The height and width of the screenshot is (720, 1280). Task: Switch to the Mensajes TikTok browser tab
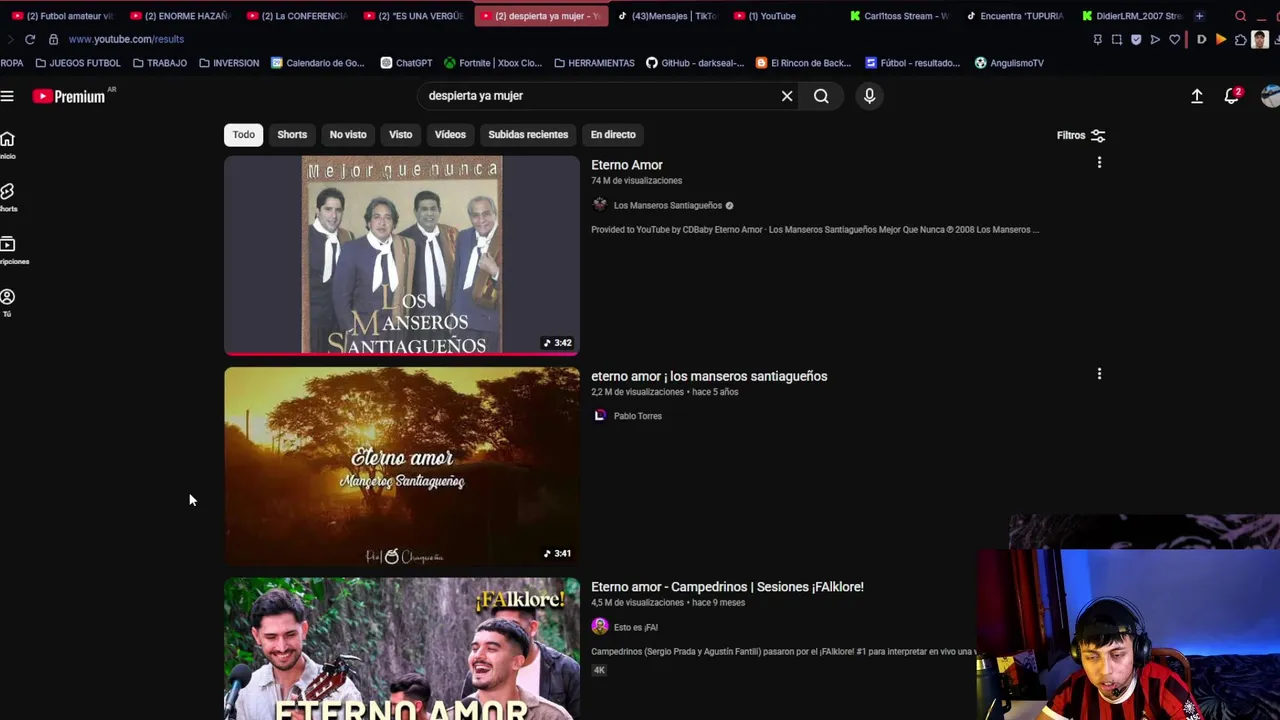click(667, 16)
